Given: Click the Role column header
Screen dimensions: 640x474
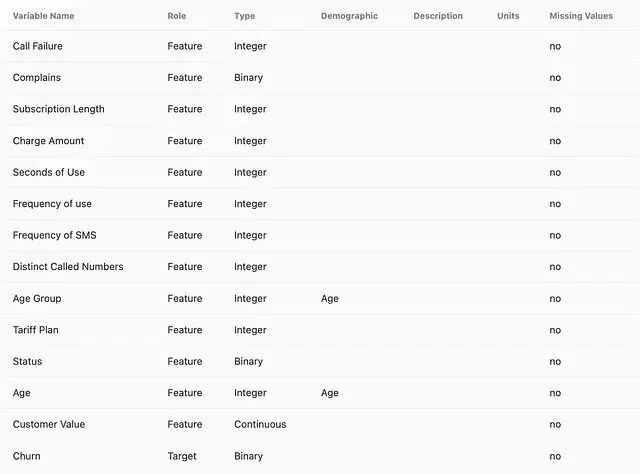Looking at the screenshot, I should (176, 16).
